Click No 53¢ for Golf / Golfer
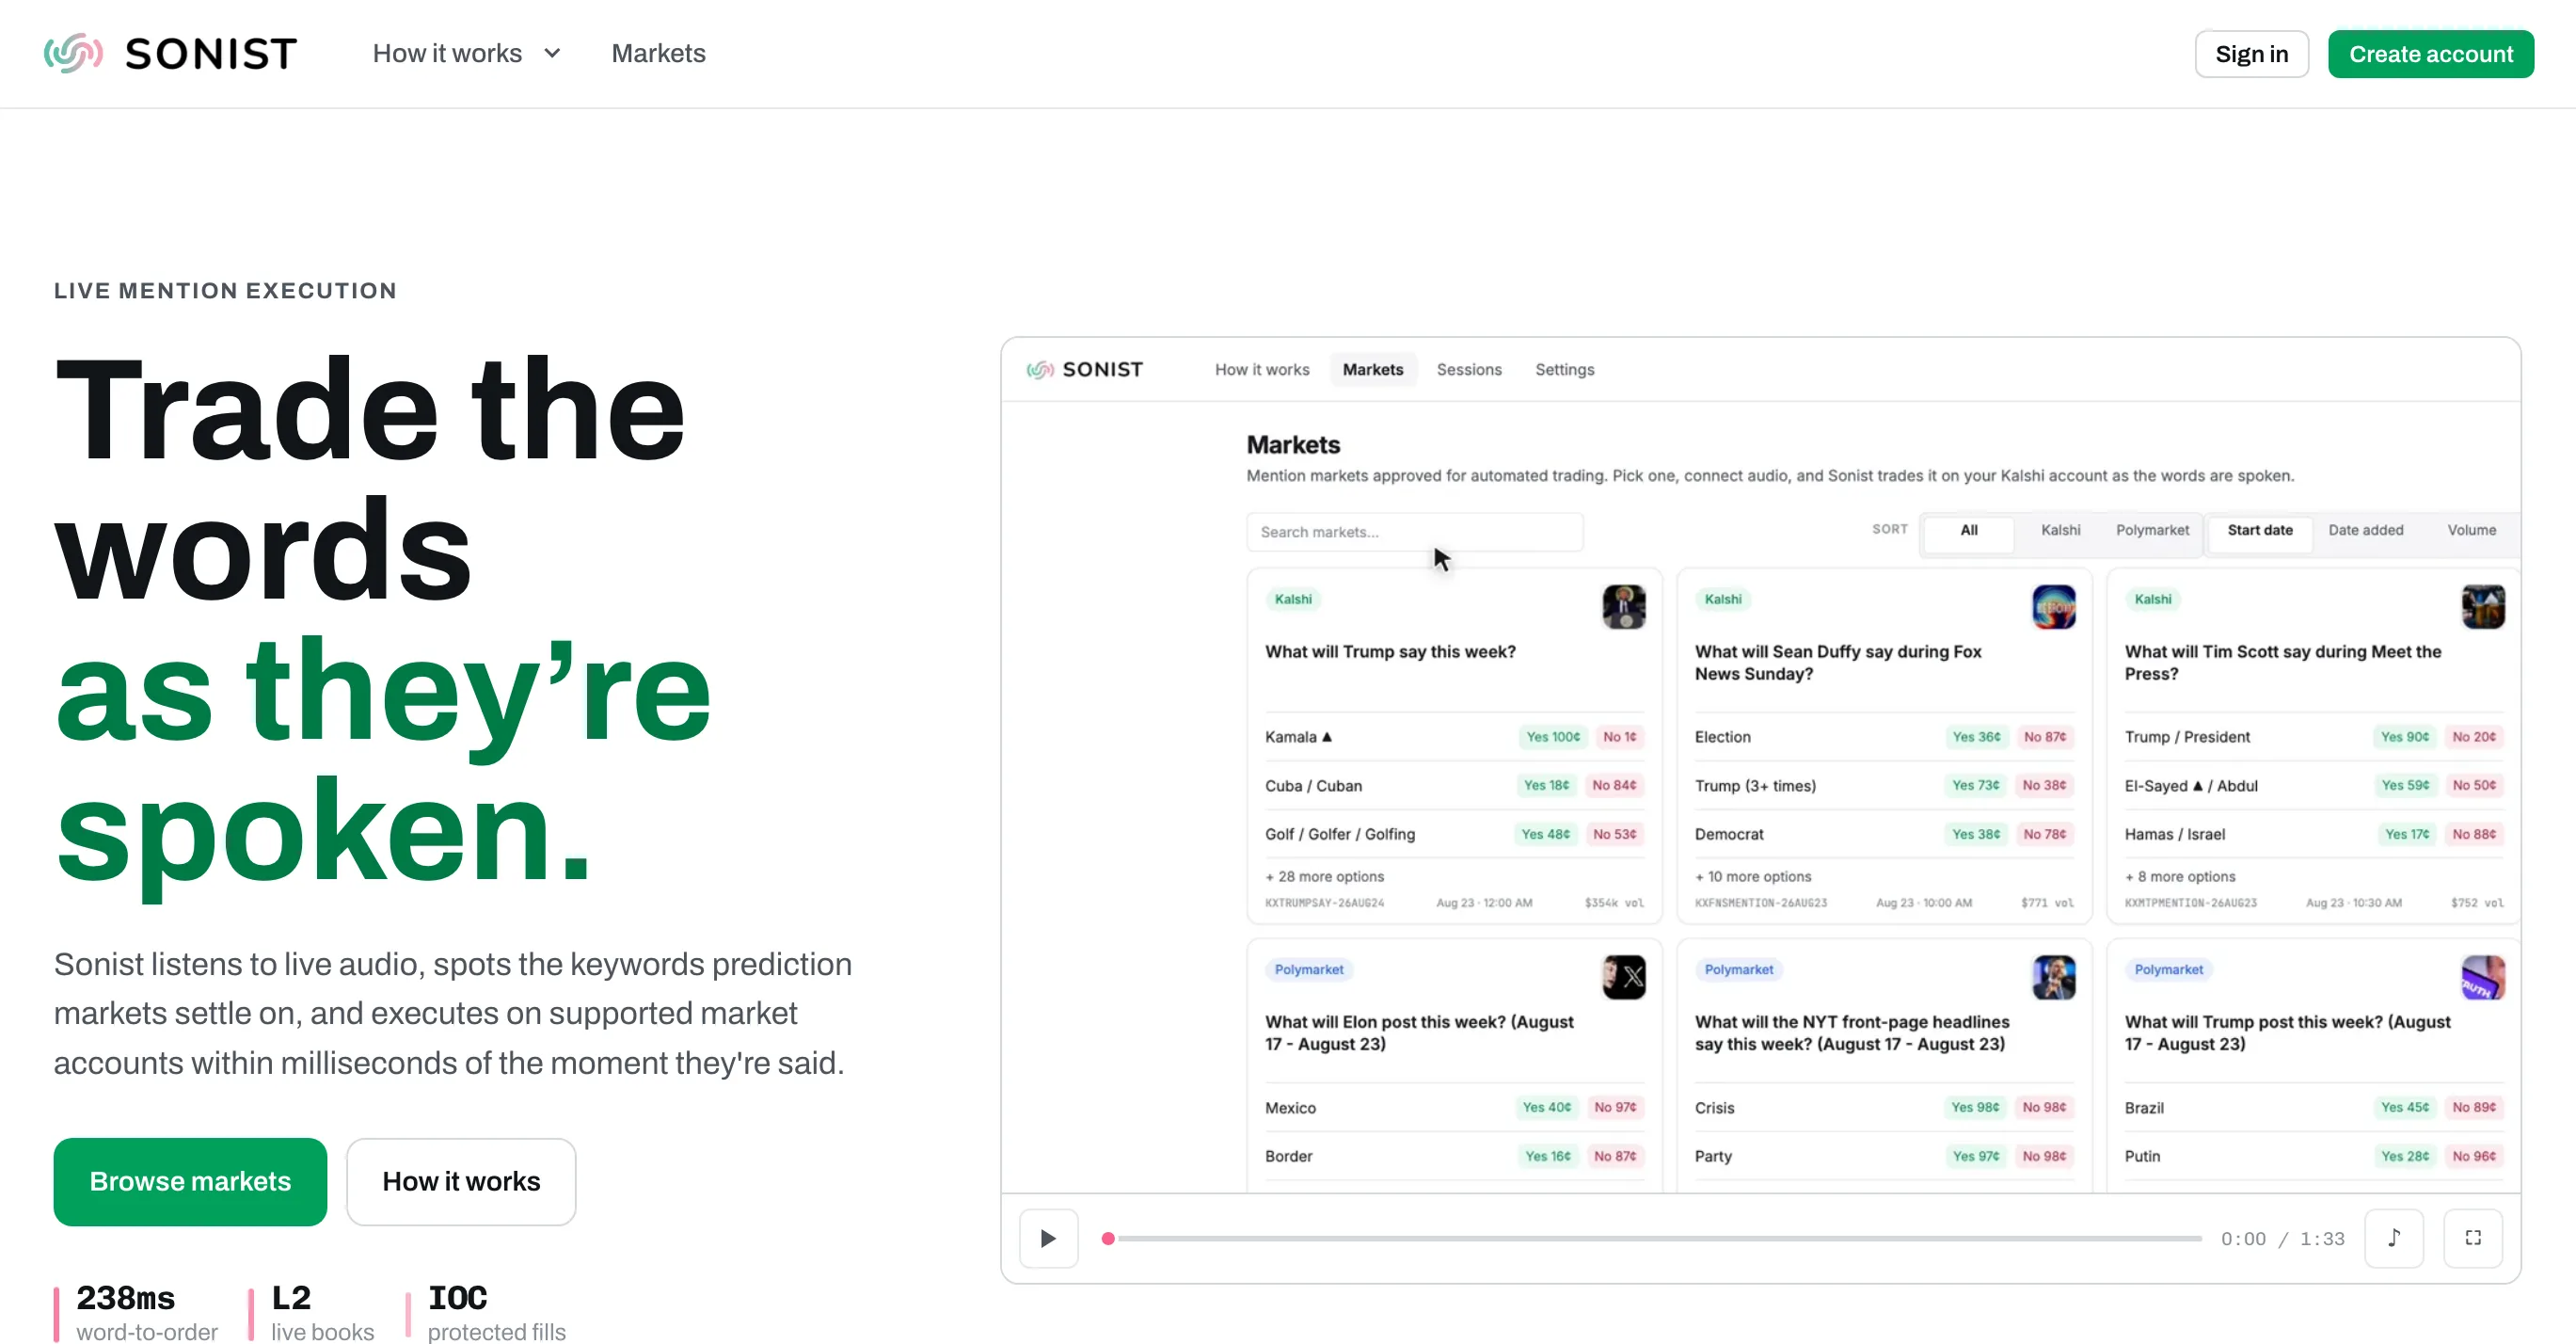Screen dimensions: 2576x1344 coord(1614,834)
